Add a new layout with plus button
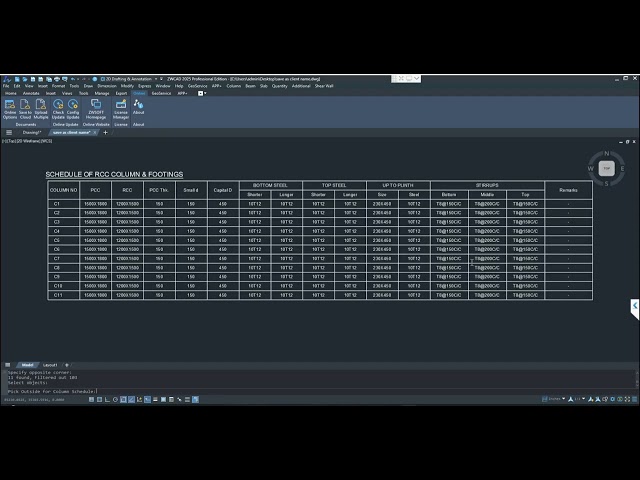Viewport: 640px width, 480px height. (x=67, y=365)
